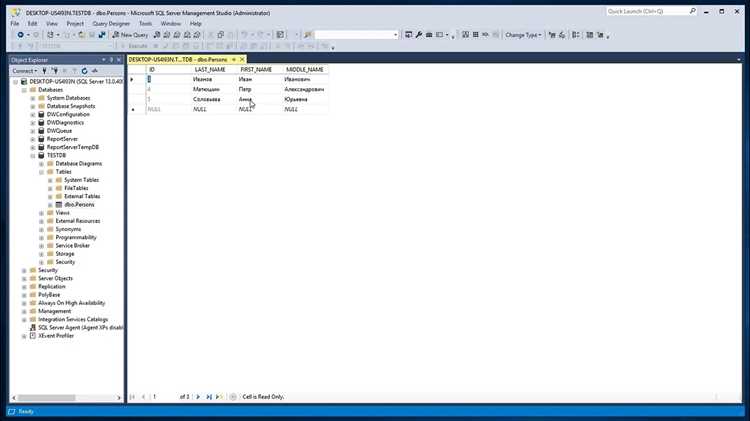This screenshot has width=750, height=421.
Task: Go to new row navigation icon
Action: (219, 397)
